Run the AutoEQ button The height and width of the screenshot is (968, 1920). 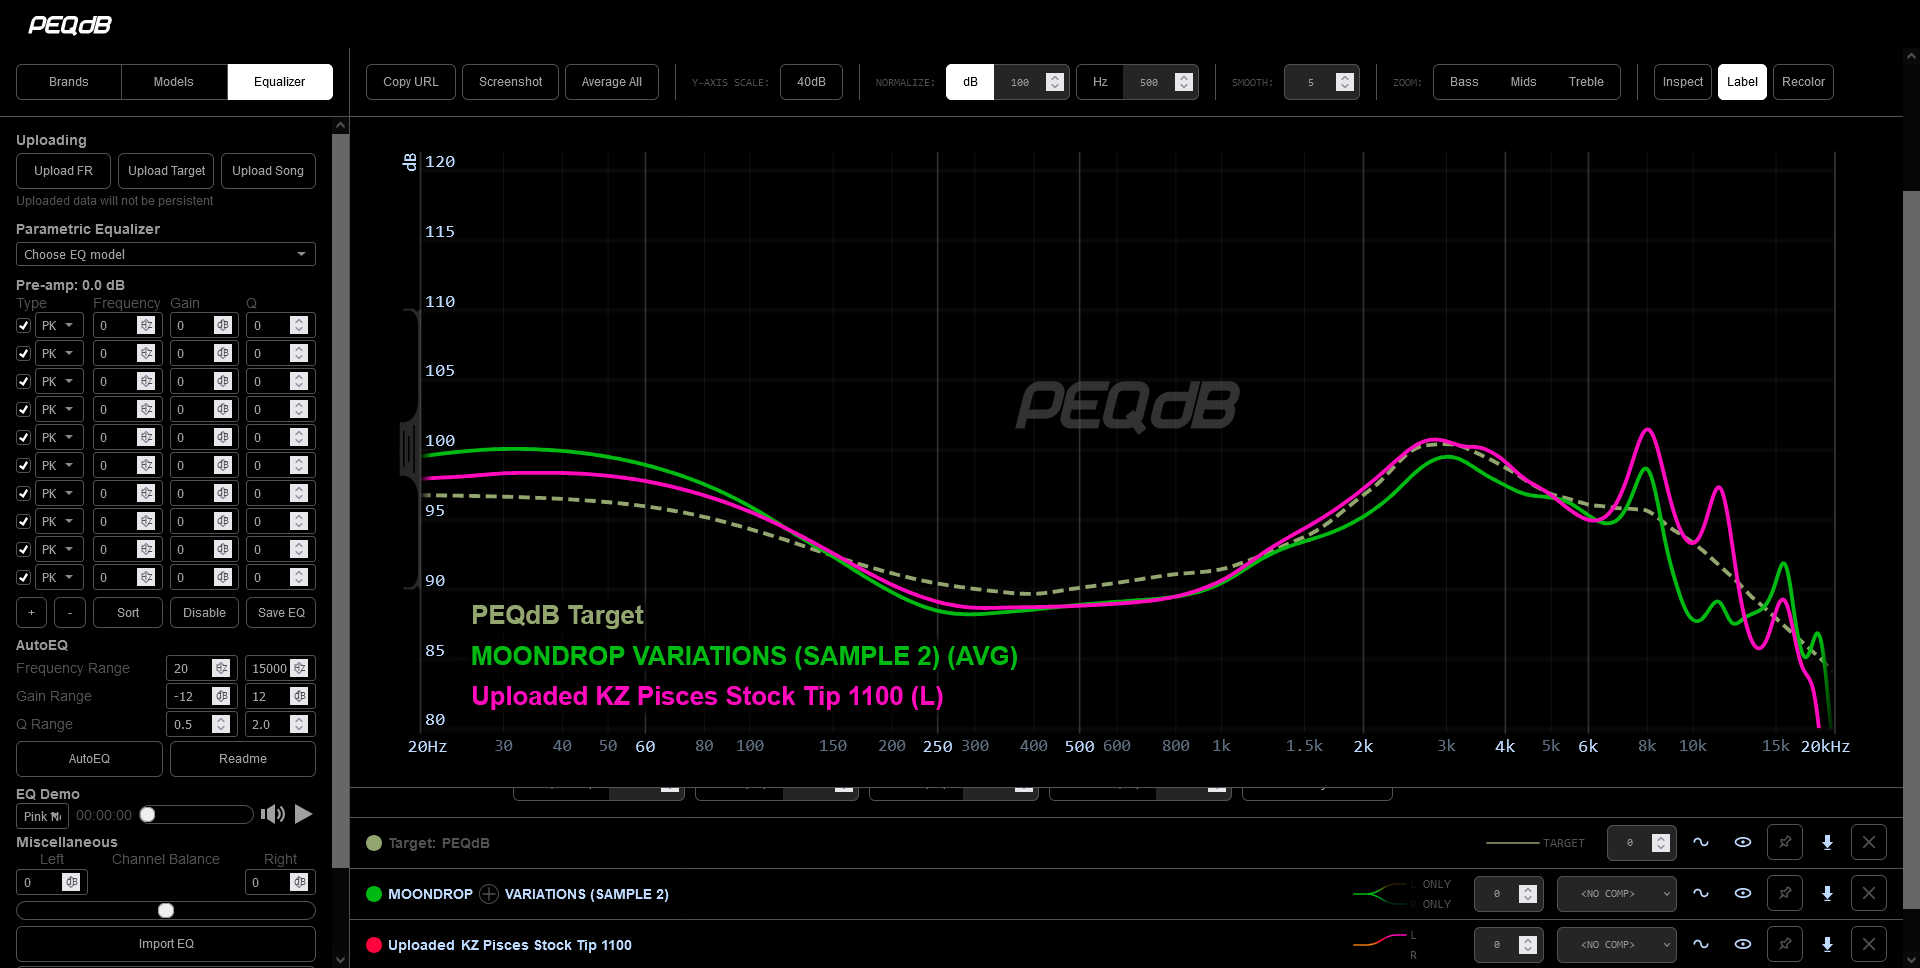coord(89,759)
